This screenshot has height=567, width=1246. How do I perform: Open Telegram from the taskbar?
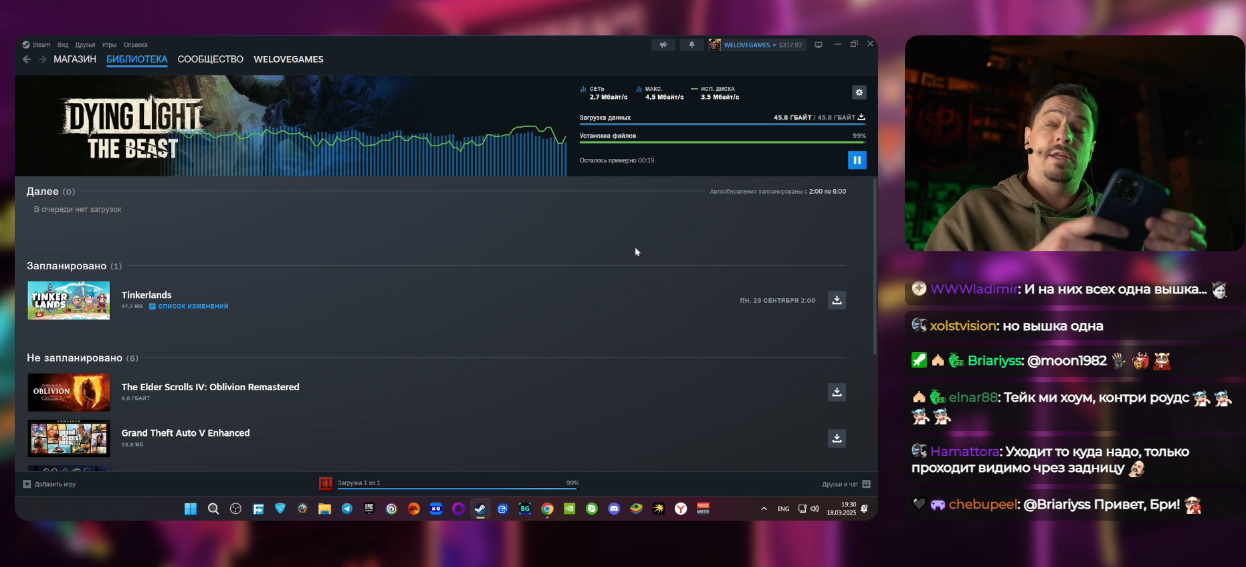point(347,509)
